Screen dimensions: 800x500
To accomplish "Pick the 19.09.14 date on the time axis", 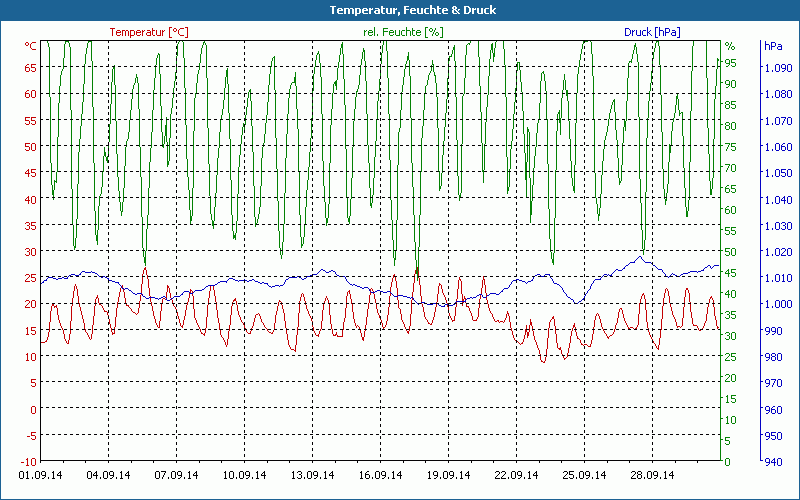I will (x=448, y=476).
